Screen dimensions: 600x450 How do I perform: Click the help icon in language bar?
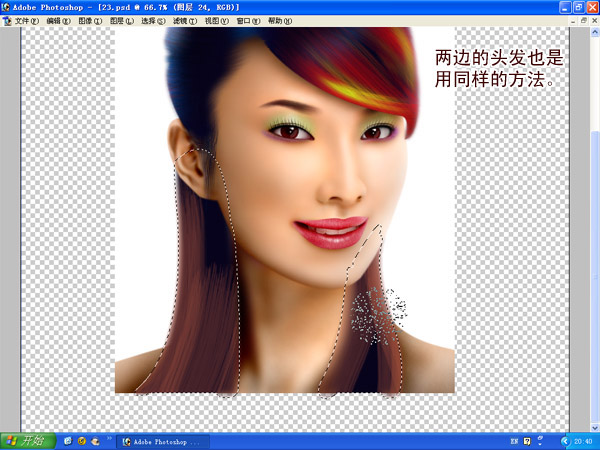click(x=527, y=442)
